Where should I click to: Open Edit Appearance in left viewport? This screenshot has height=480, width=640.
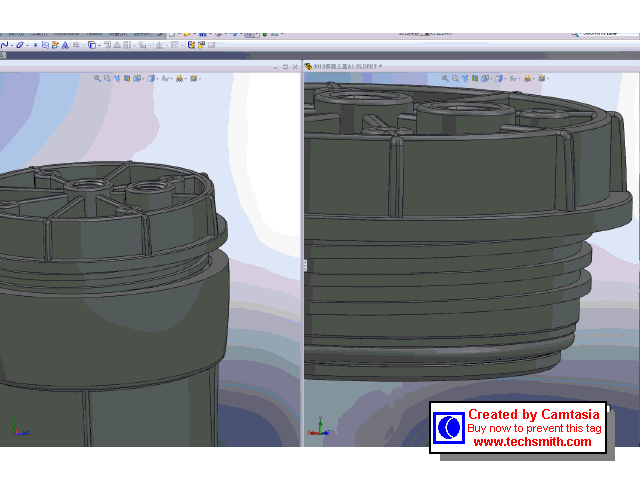tap(179, 78)
